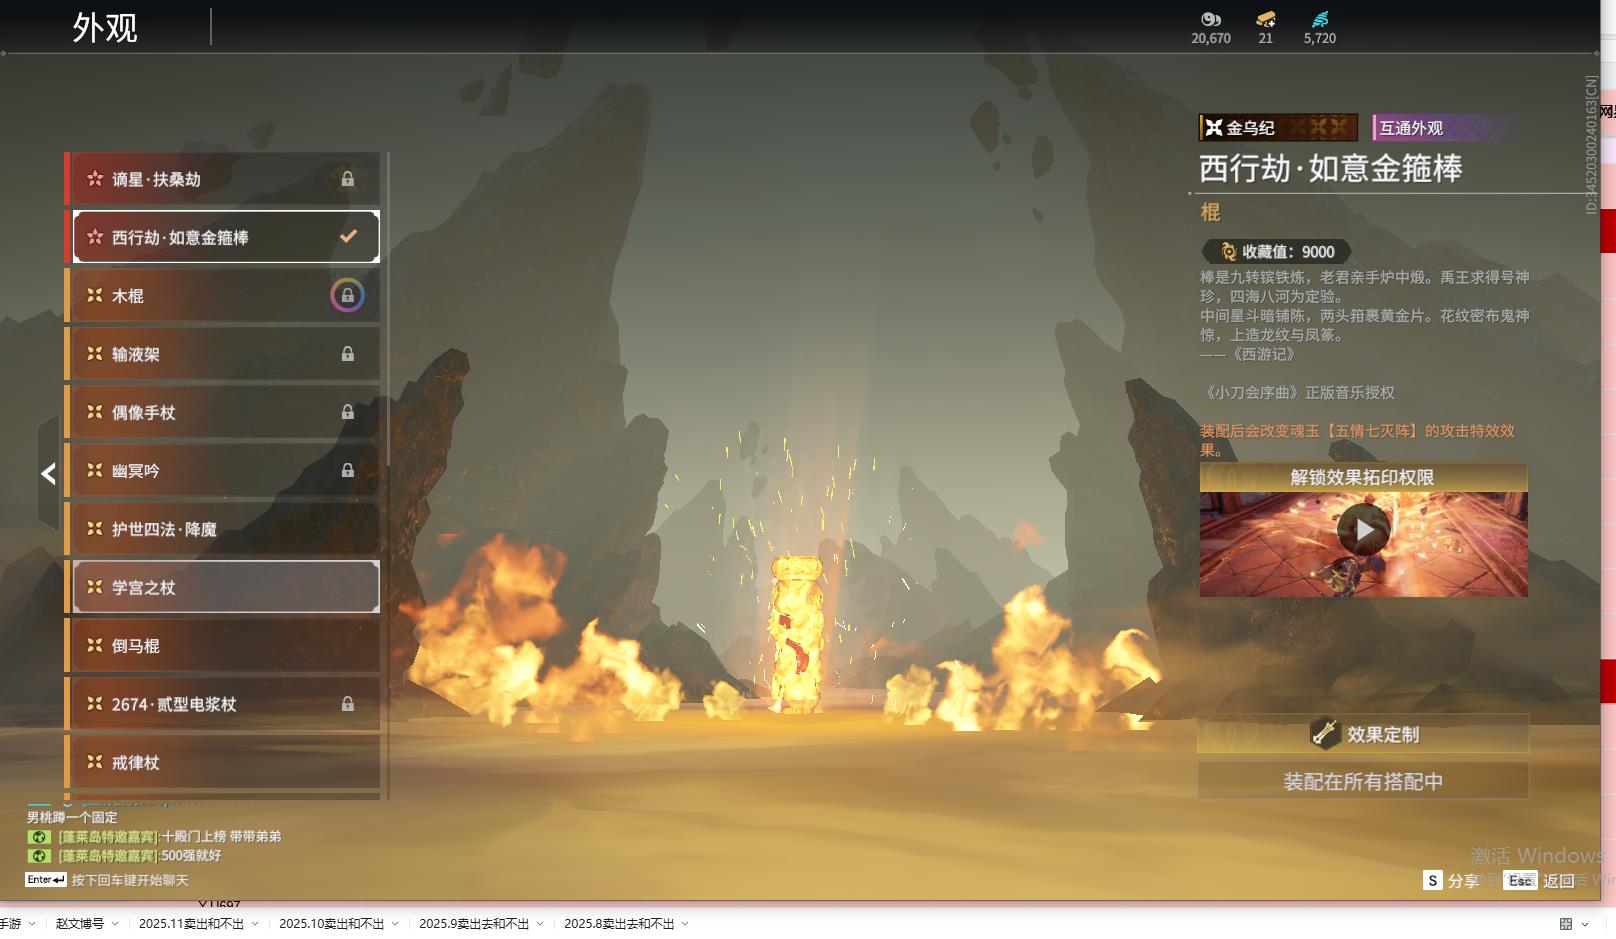Select the 2674·贰型电浆杖 skin
The image size is (1616, 939).
coord(223,704)
